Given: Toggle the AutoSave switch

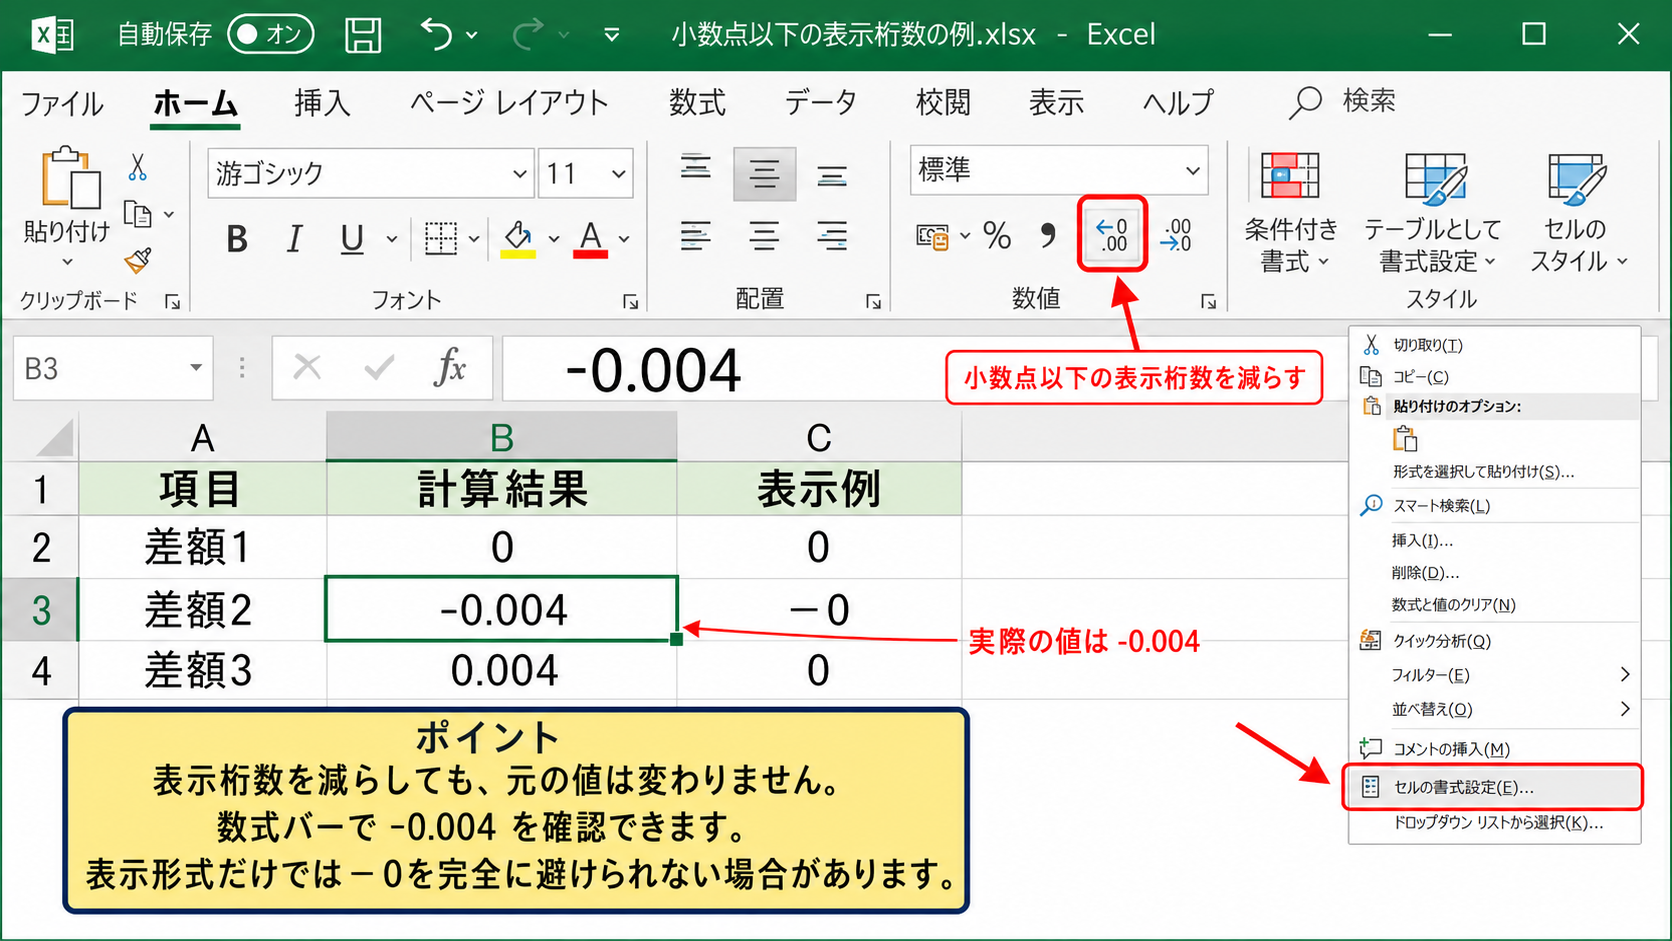Looking at the screenshot, I should tap(270, 35).
